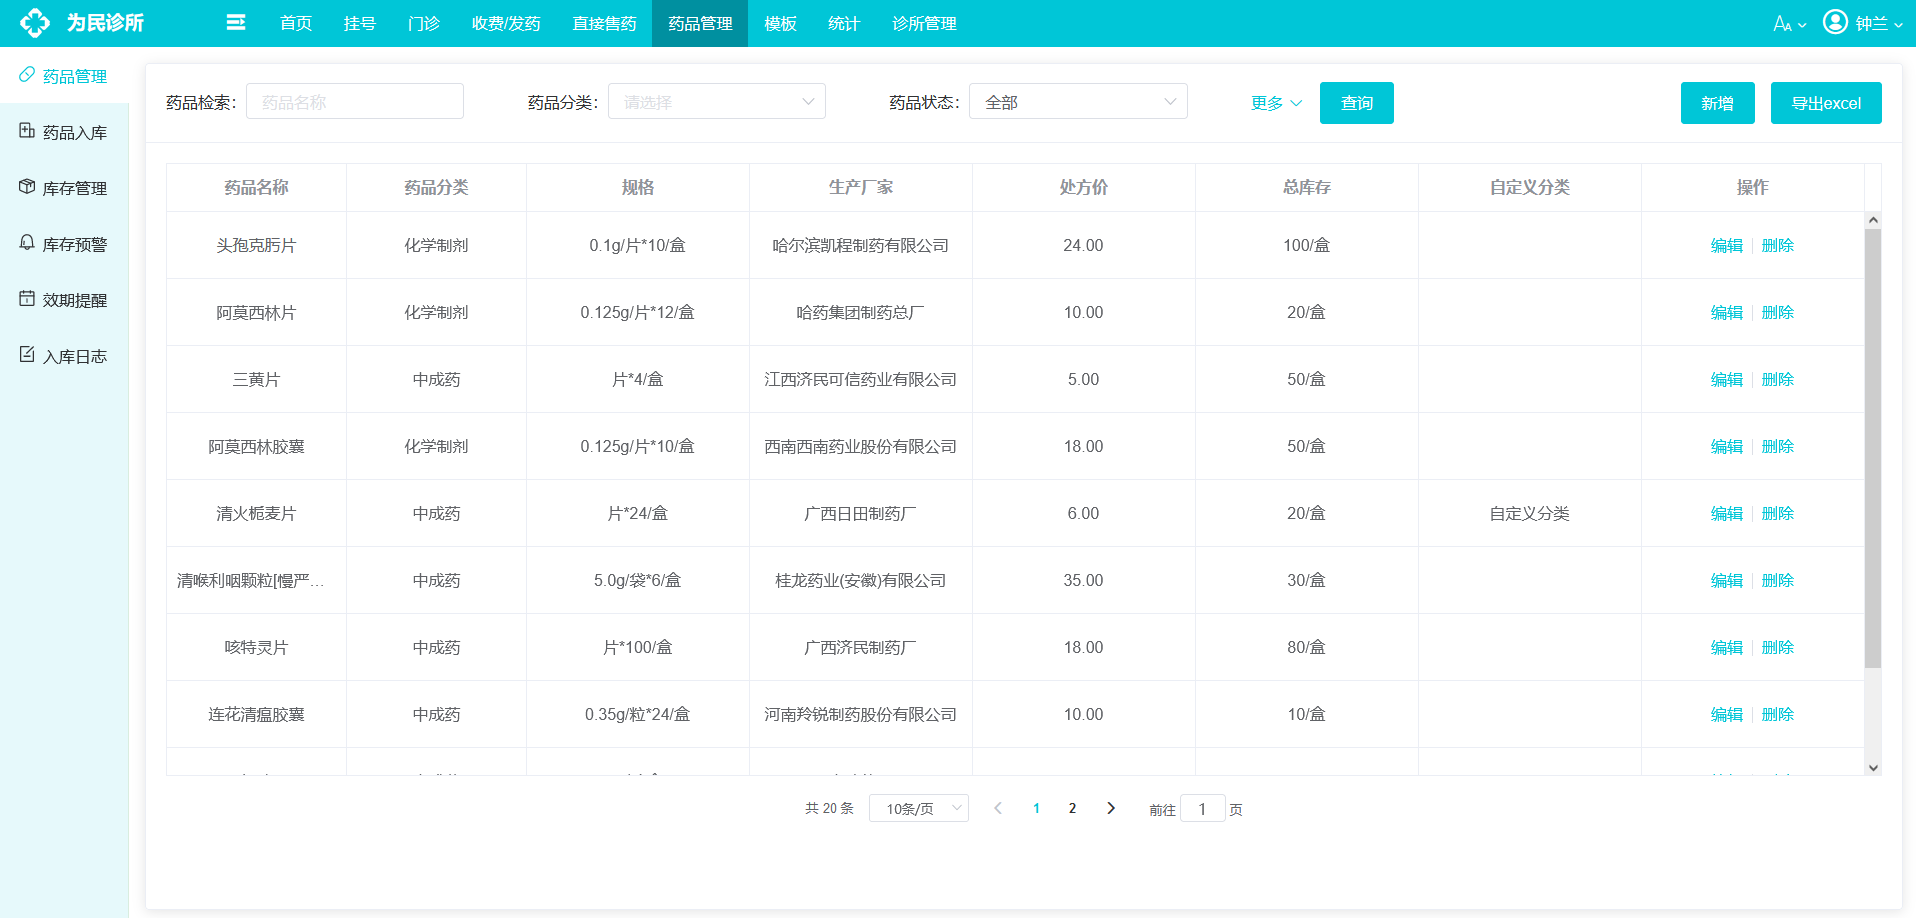Edit the 阿莫西林片 row
The height and width of the screenshot is (918, 1916).
coord(1727,312)
